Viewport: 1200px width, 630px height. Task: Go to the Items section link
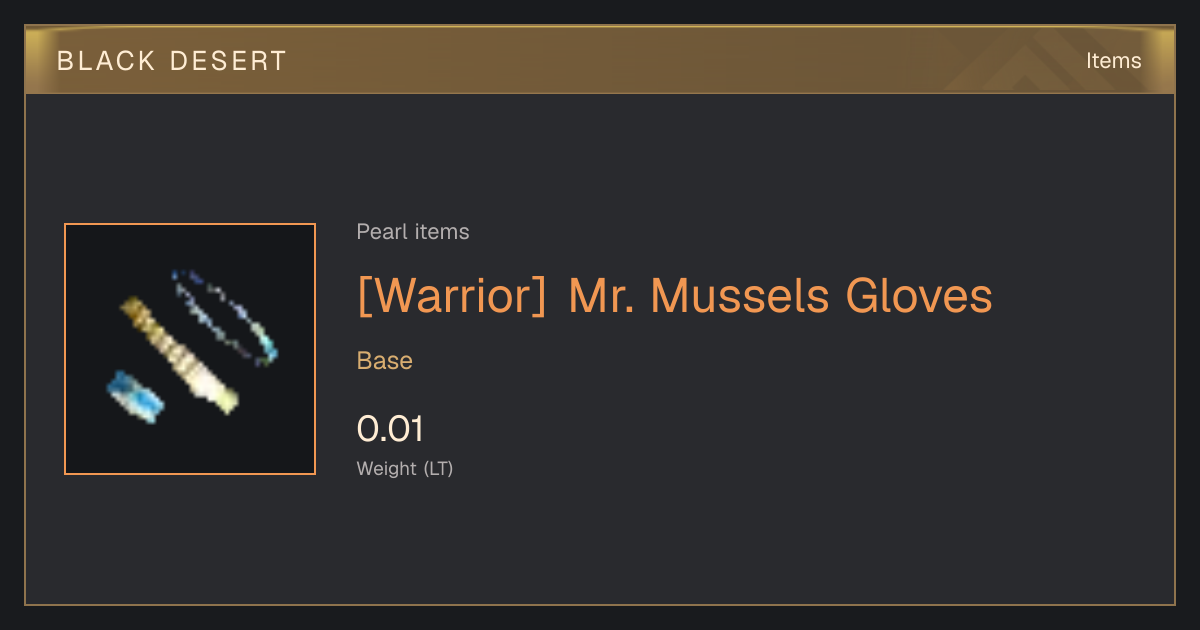click(x=1113, y=61)
